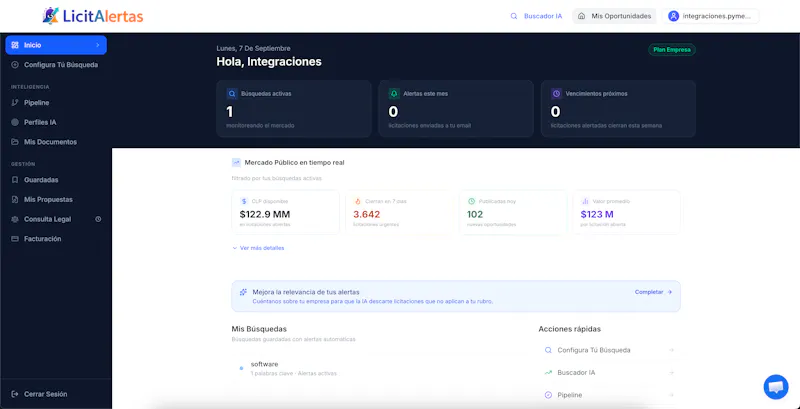Click the Mis Oportunidades button

(x=614, y=16)
